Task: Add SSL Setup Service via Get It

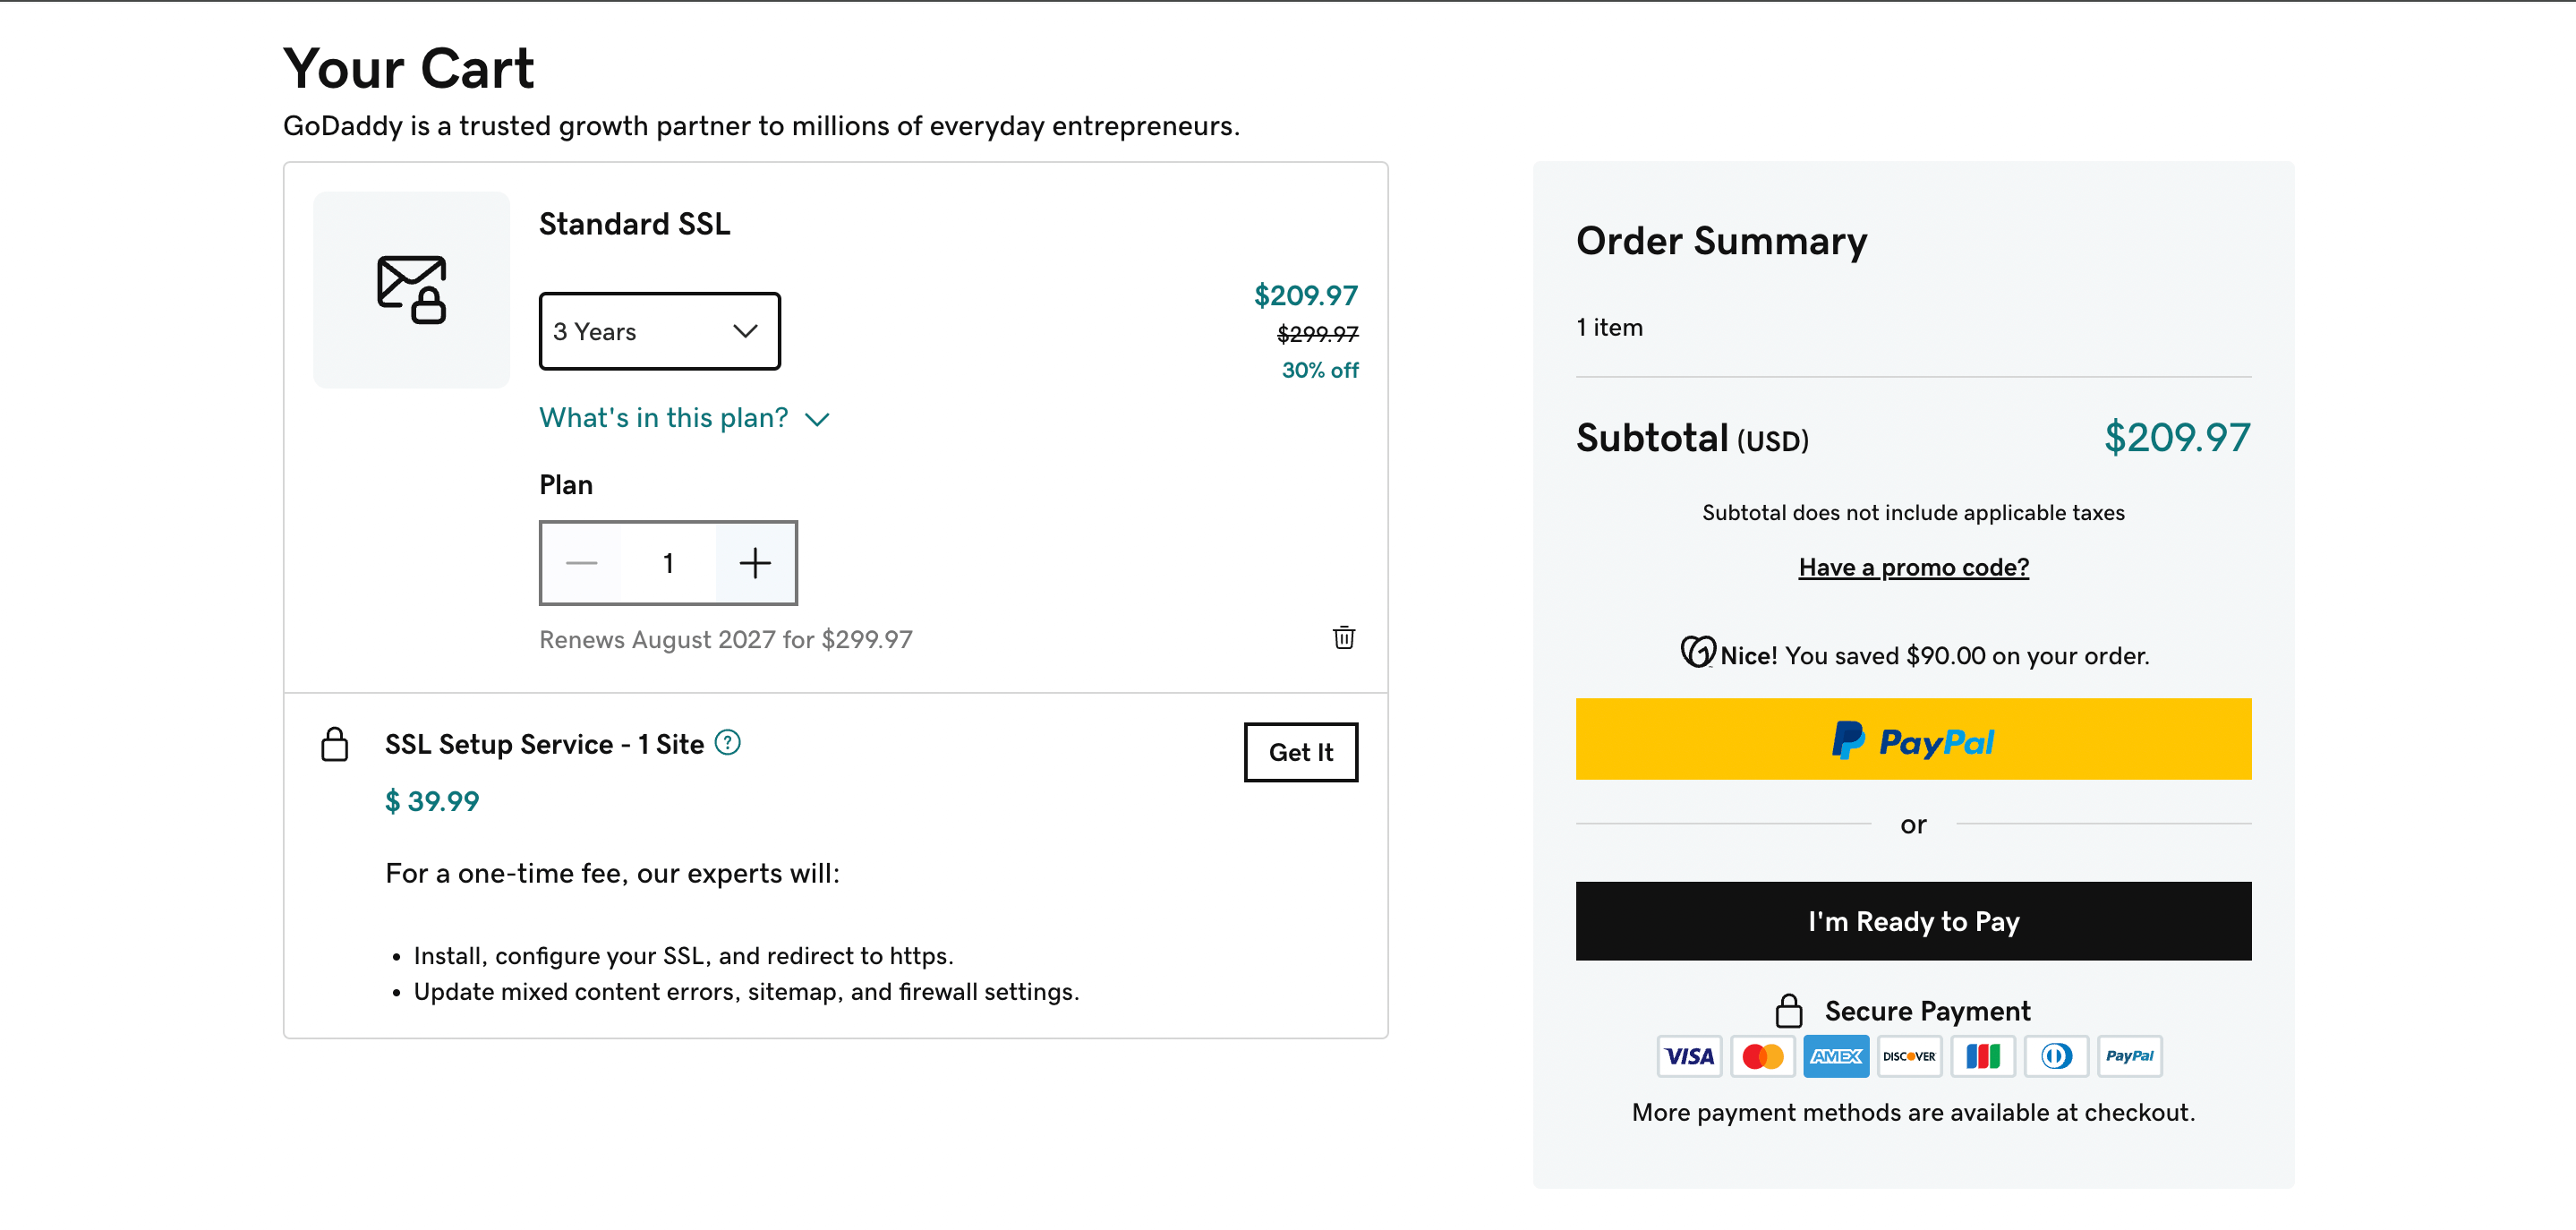Action: [1300, 752]
